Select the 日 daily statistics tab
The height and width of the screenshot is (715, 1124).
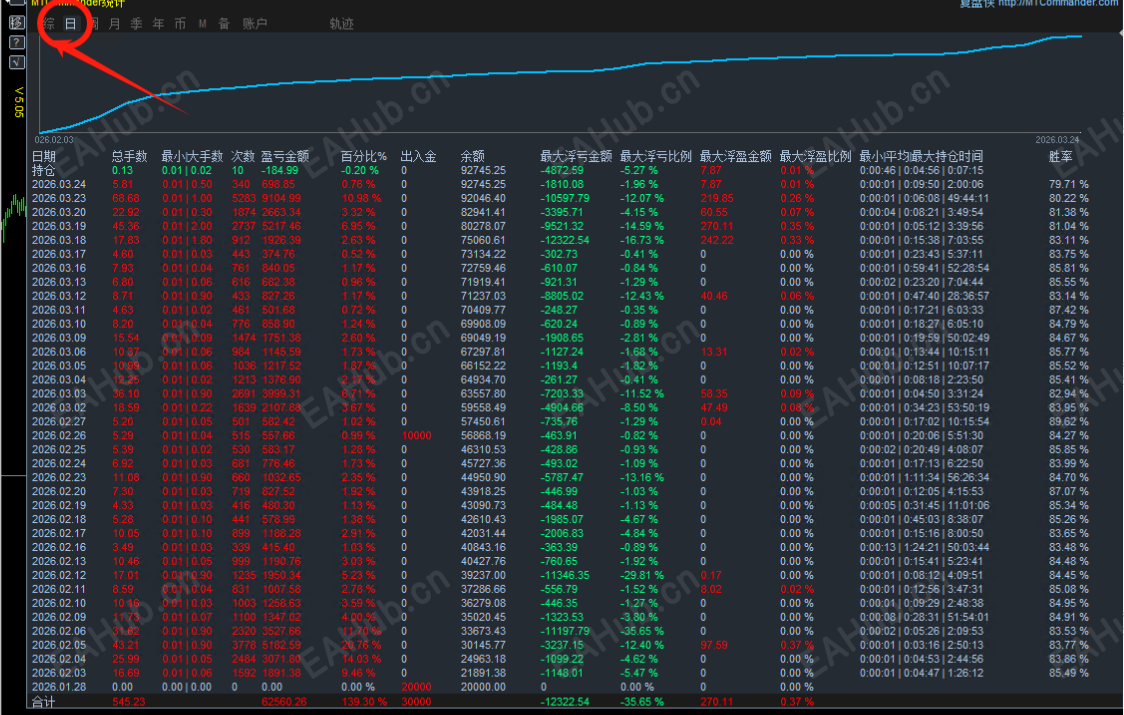[x=70, y=24]
